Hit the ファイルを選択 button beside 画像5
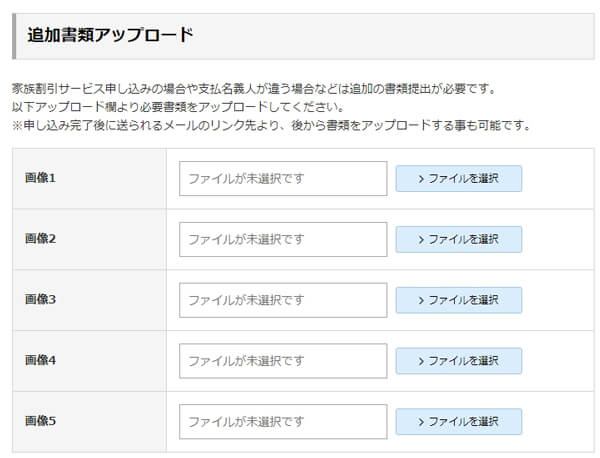The image size is (600, 458). tap(458, 422)
